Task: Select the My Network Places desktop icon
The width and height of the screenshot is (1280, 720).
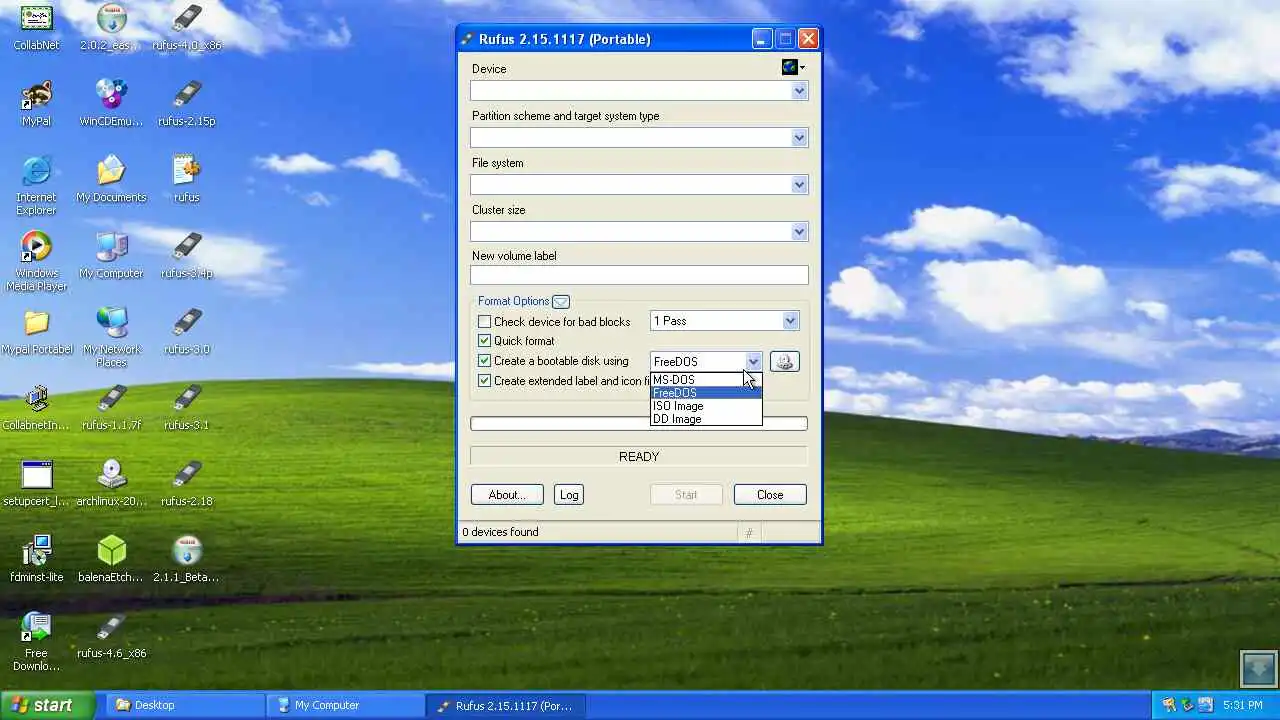Action: (x=111, y=338)
